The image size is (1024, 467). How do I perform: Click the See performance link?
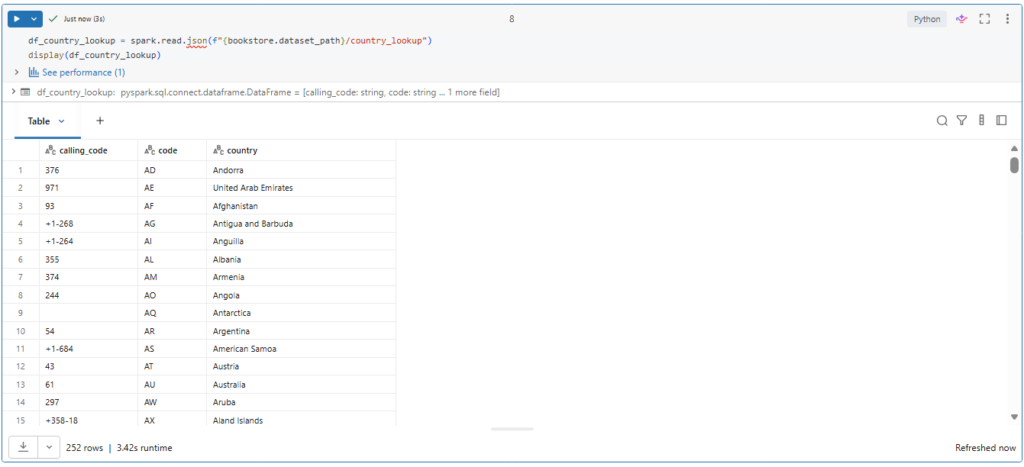click(x=83, y=72)
